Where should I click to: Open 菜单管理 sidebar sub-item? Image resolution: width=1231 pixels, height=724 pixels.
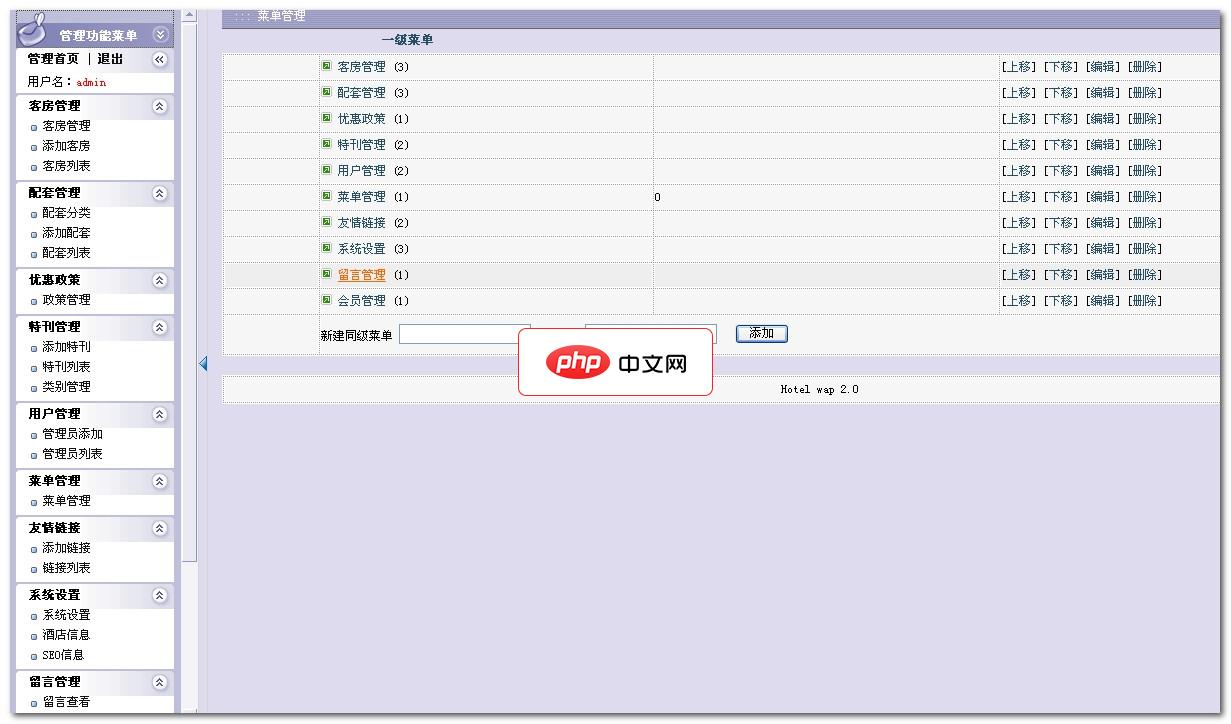(x=66, y=501)
